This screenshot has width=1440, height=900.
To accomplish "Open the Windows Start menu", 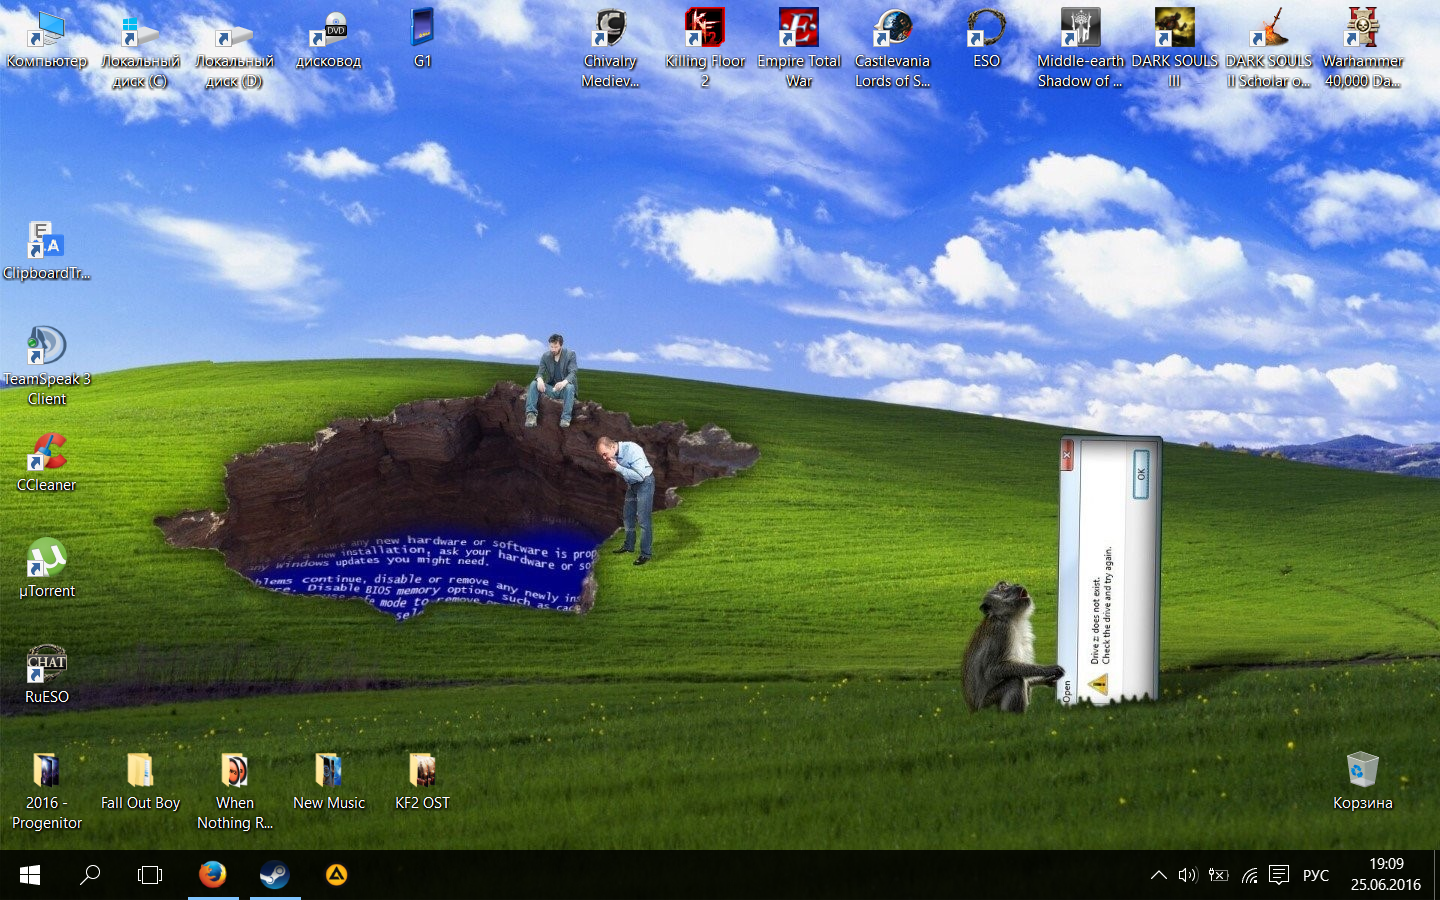I will coord(30,875).
